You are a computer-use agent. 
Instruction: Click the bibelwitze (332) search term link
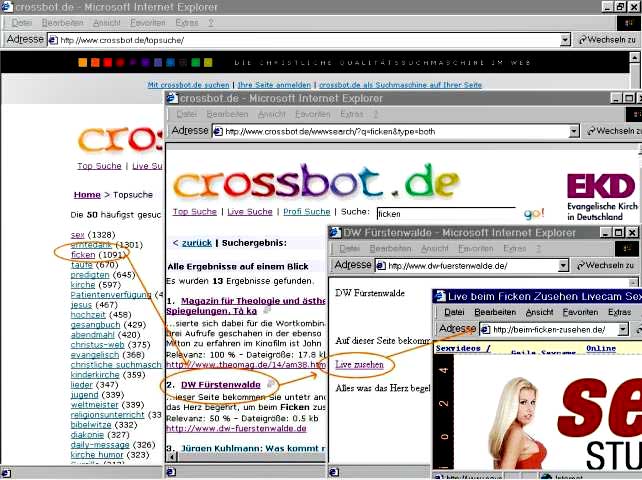[91, 425]
